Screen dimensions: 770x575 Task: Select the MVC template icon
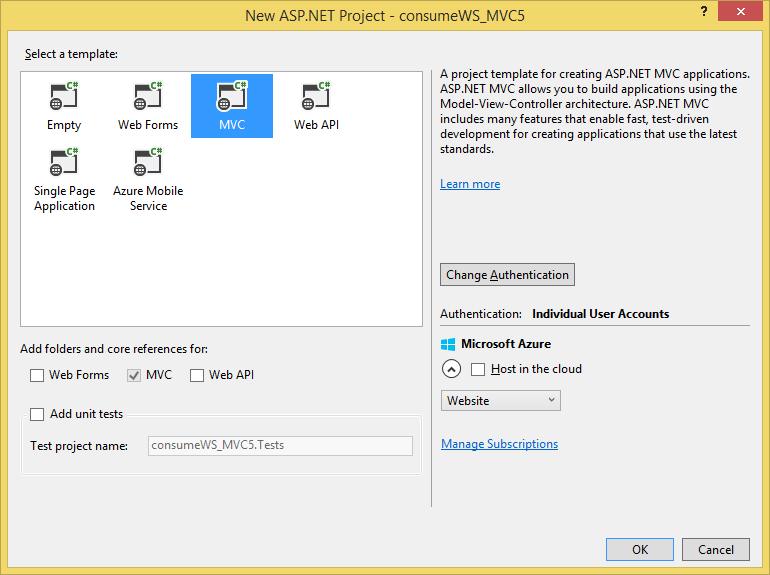pos(232,96)
